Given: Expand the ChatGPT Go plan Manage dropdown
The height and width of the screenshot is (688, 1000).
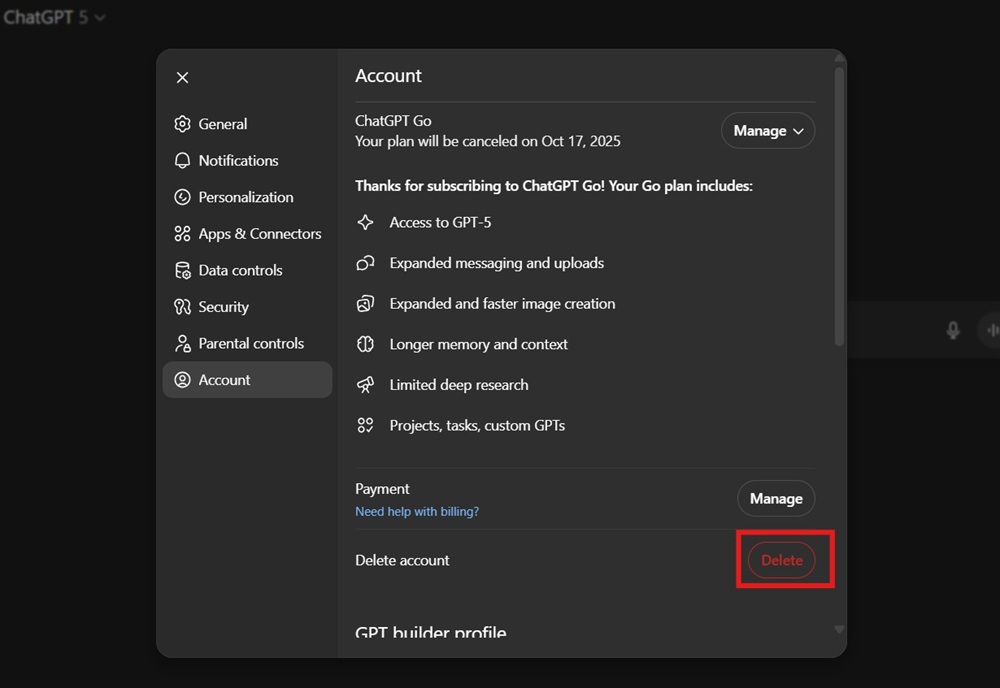Looking at the screenshot, I should pos(767,131).
